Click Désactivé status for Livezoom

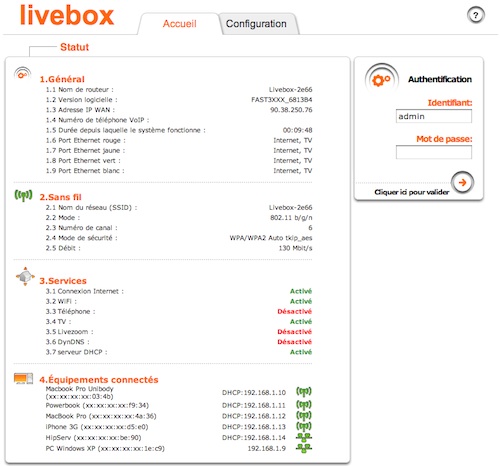[x=294, y=332]
